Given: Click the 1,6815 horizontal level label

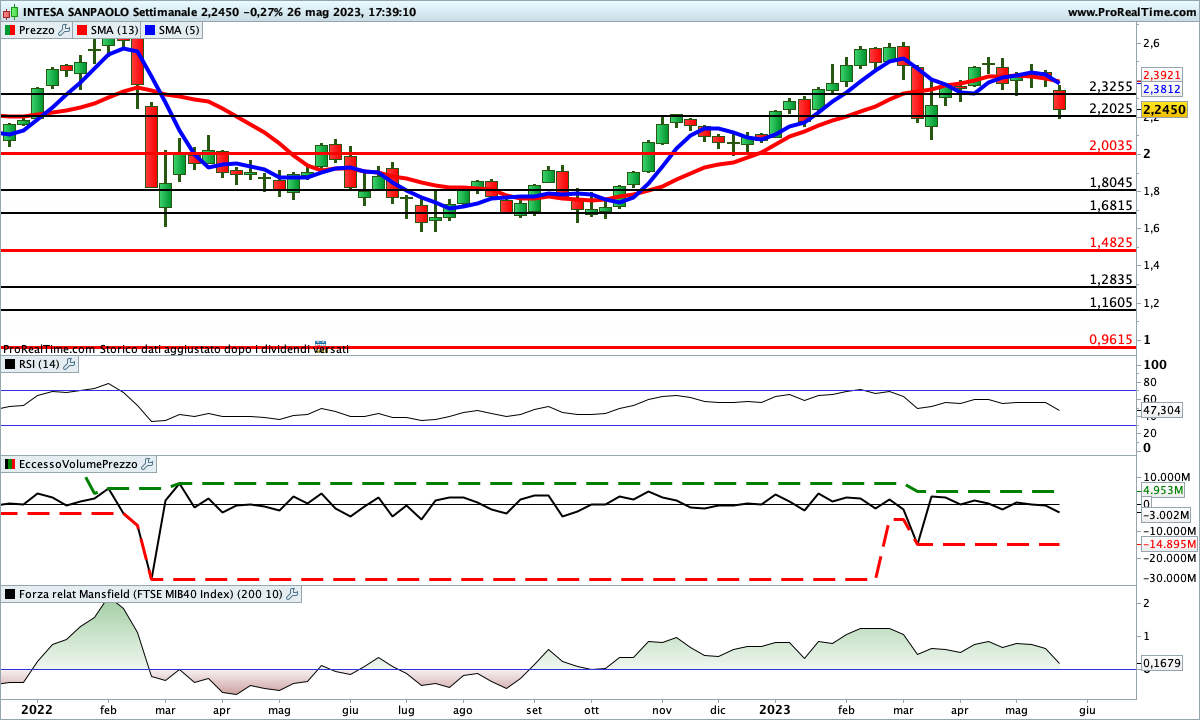Looking at the screenshot, I should (x=1110, y=205).
